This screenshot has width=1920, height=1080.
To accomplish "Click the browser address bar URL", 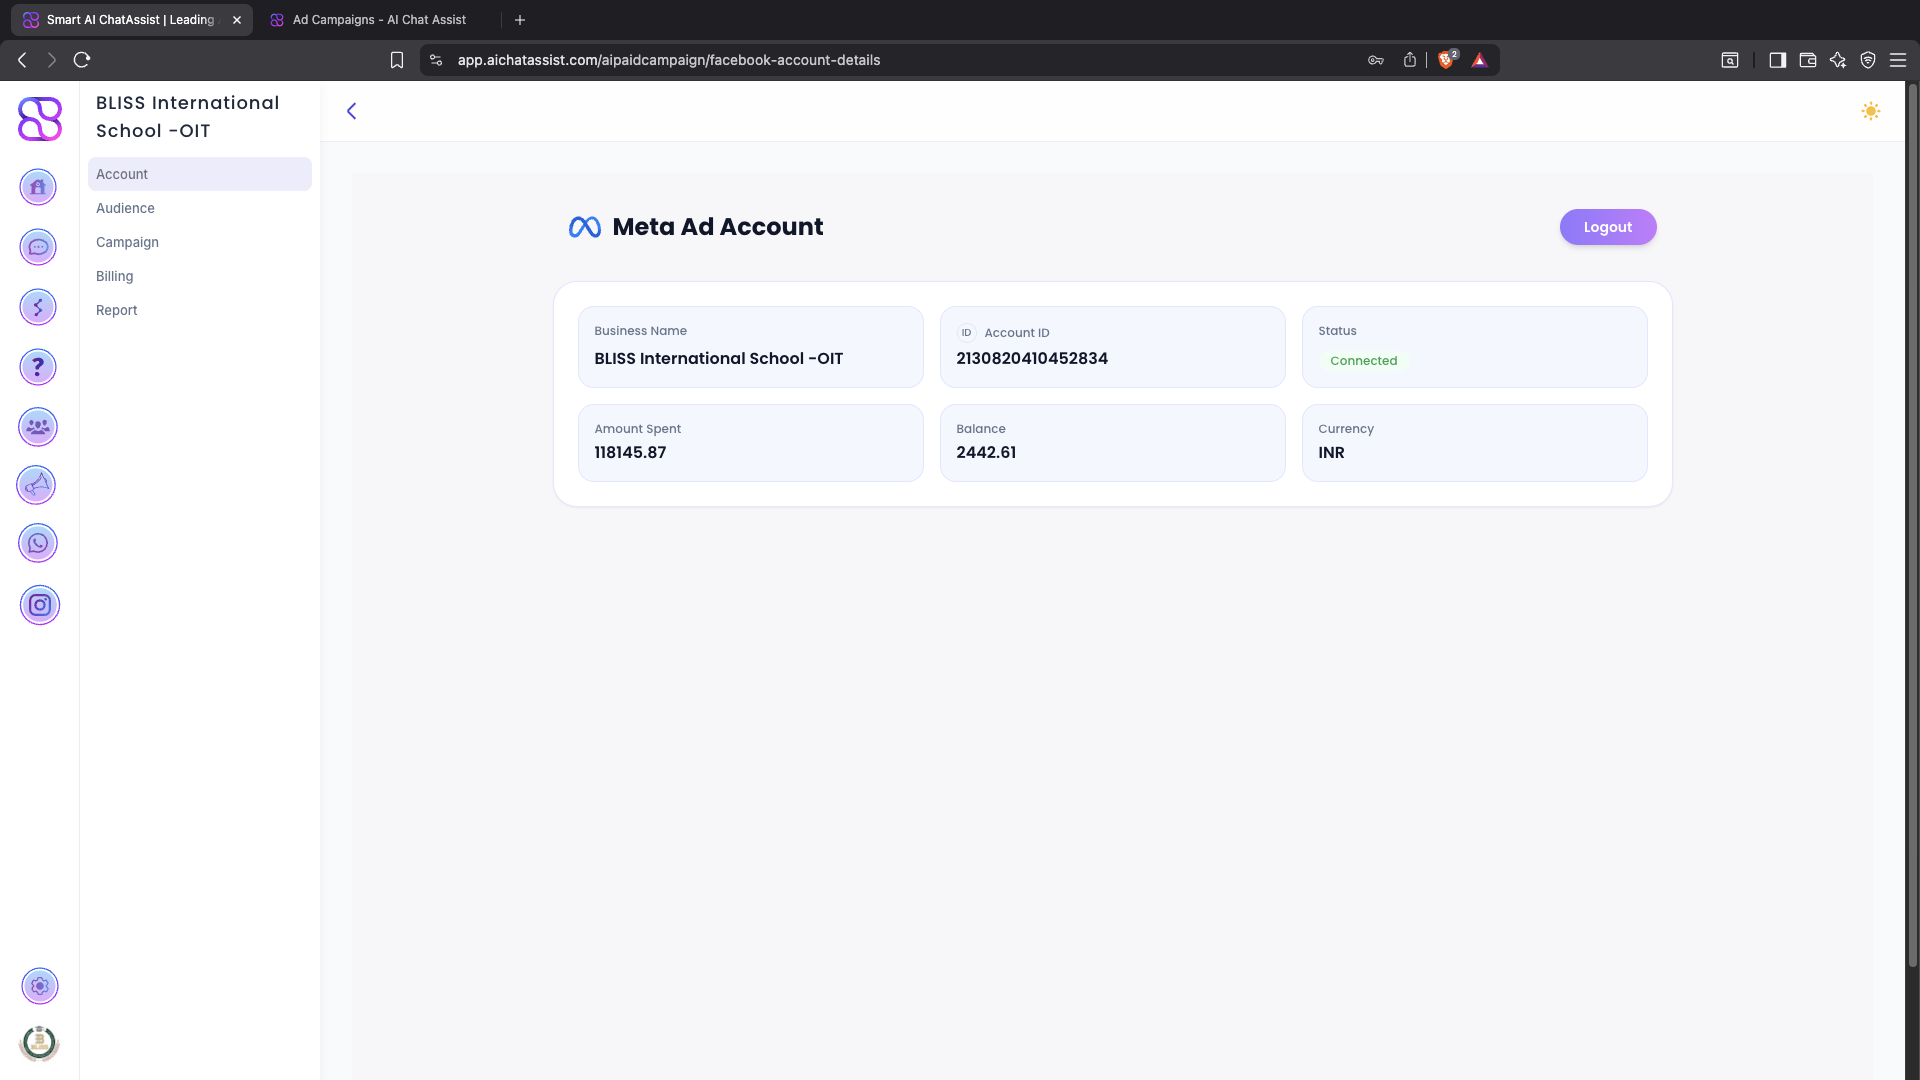I will click(x=668, y=60).
